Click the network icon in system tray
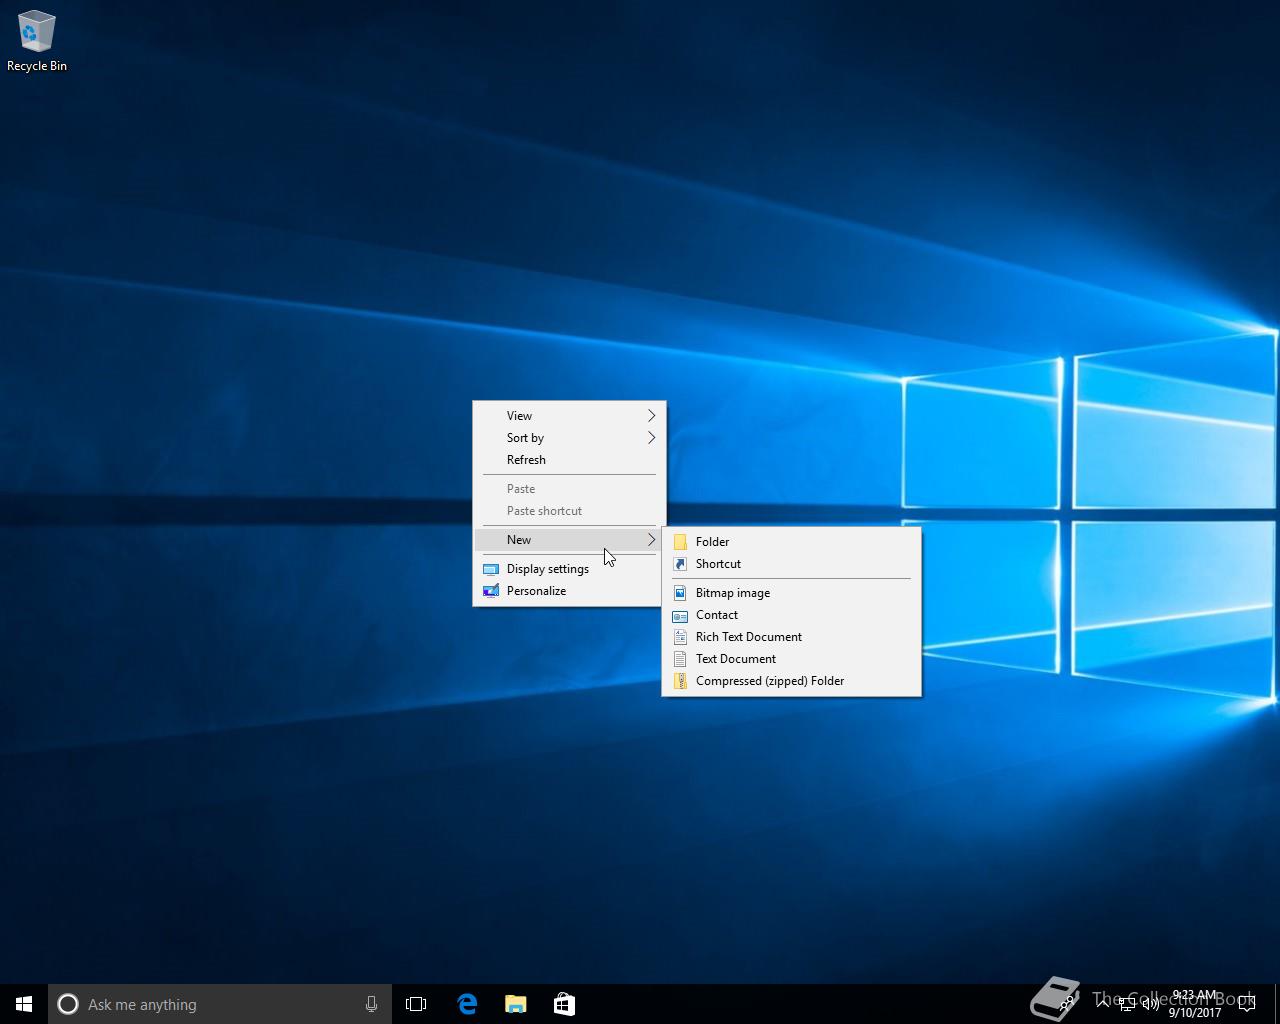The height and width of the screenshot is (1024, 1280). (1126, 1004)
